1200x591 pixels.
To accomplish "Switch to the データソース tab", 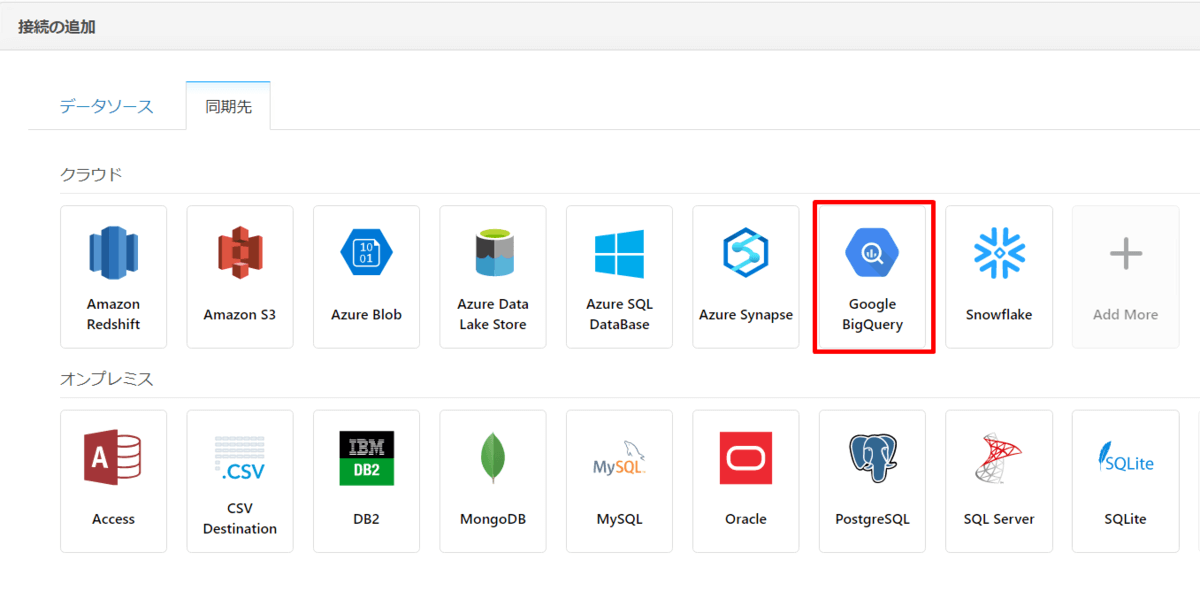I will (106, 106).
